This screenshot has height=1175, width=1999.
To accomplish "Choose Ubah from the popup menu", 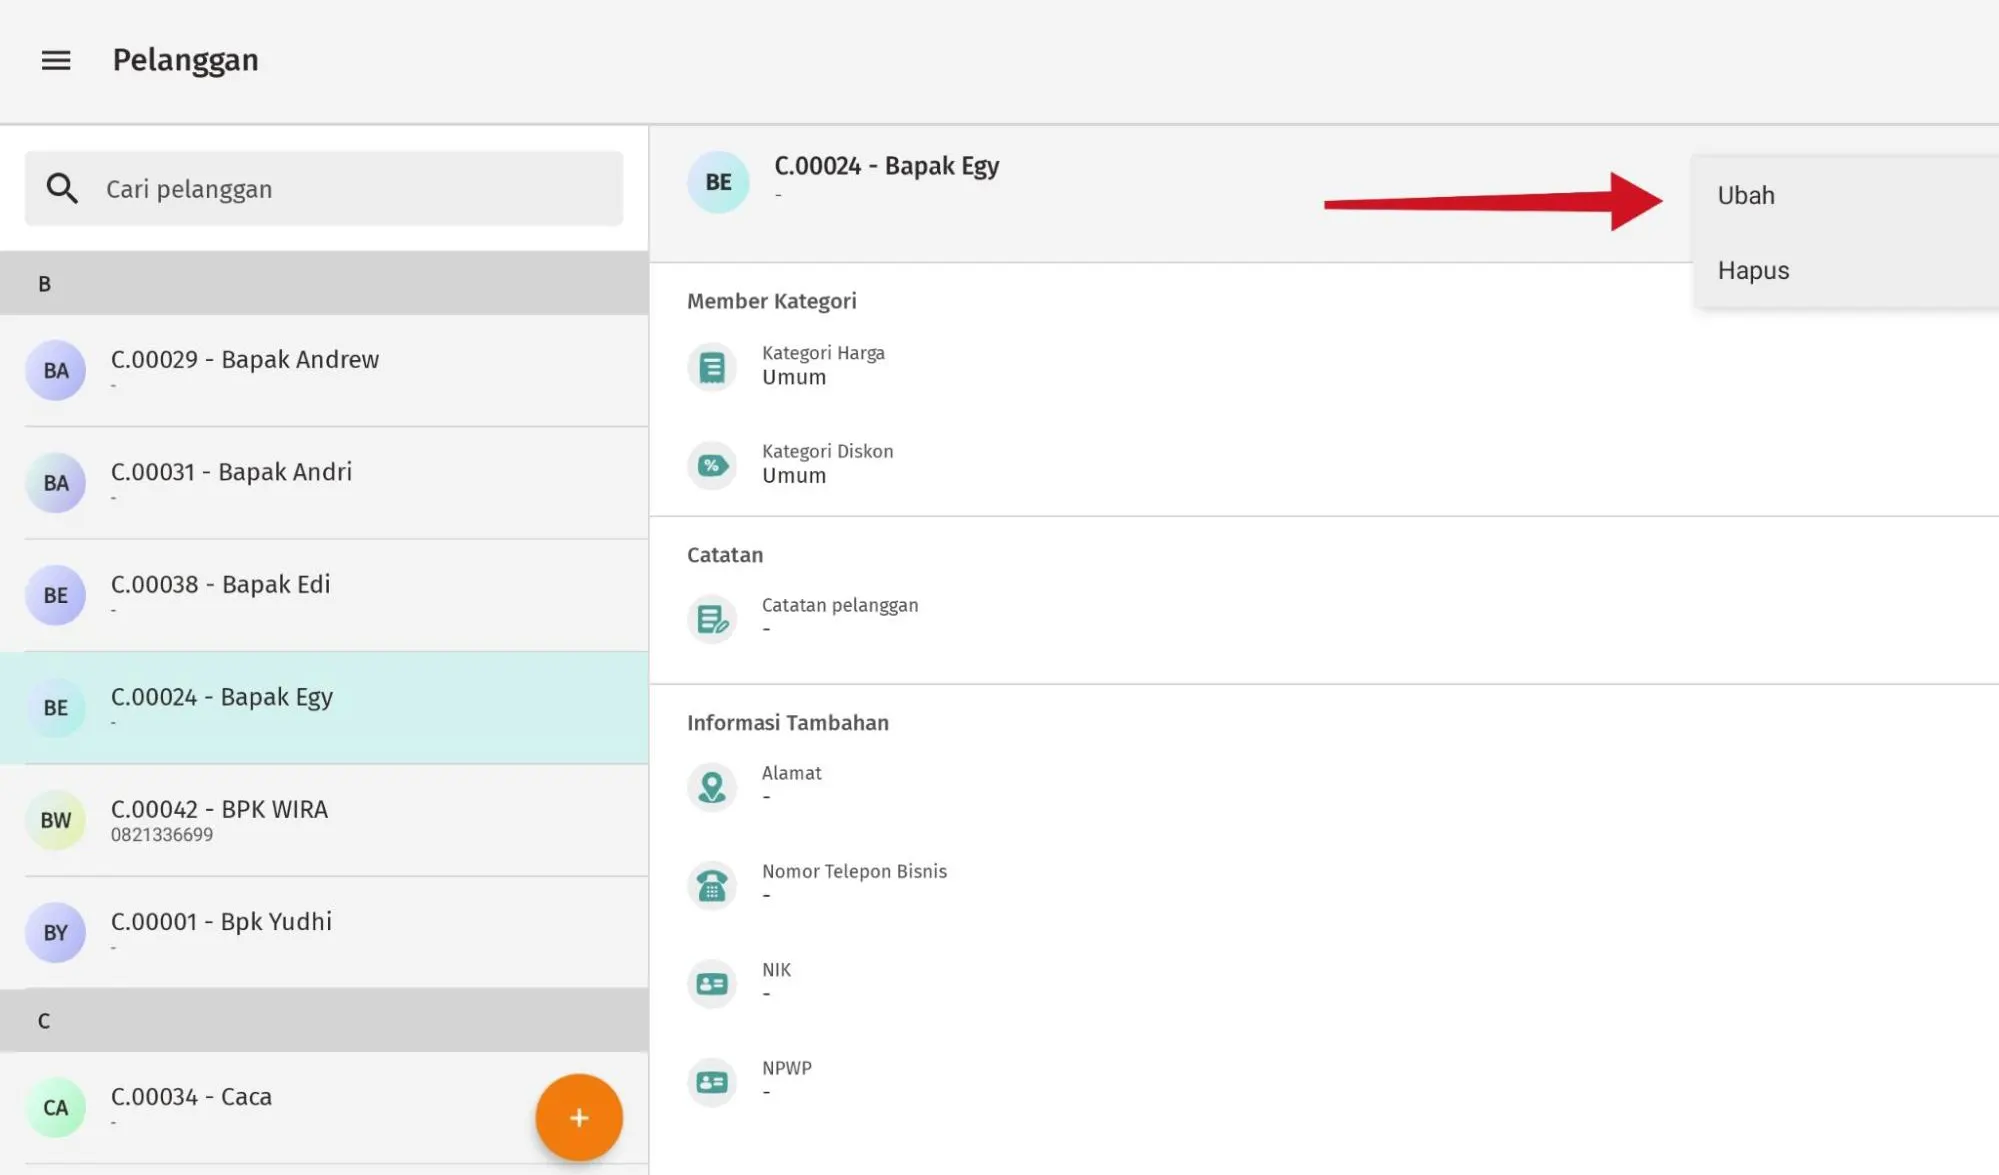I will coord(1746,195).
